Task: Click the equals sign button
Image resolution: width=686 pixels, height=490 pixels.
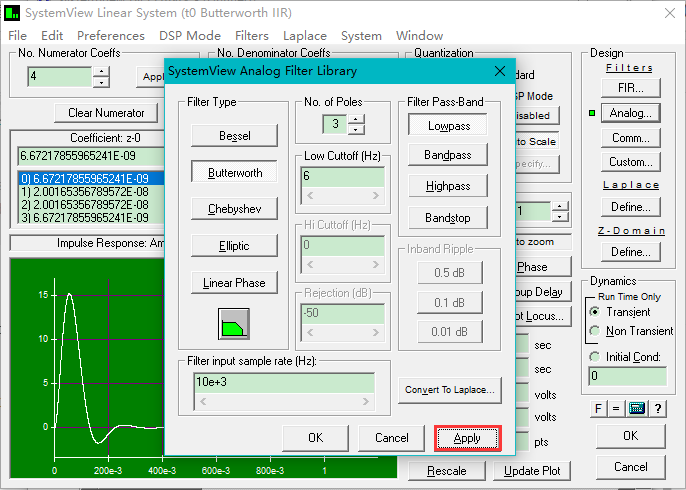Action: coord(616,409)
